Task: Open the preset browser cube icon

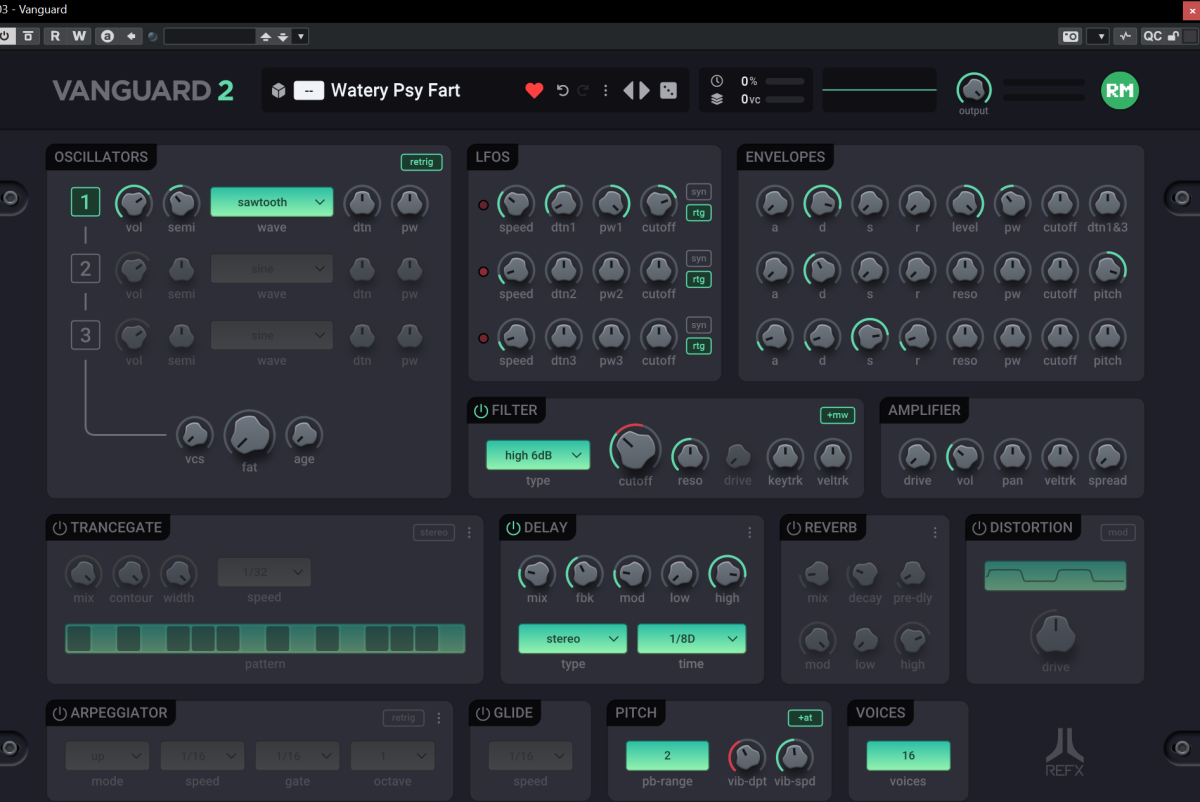Action: 278,90
